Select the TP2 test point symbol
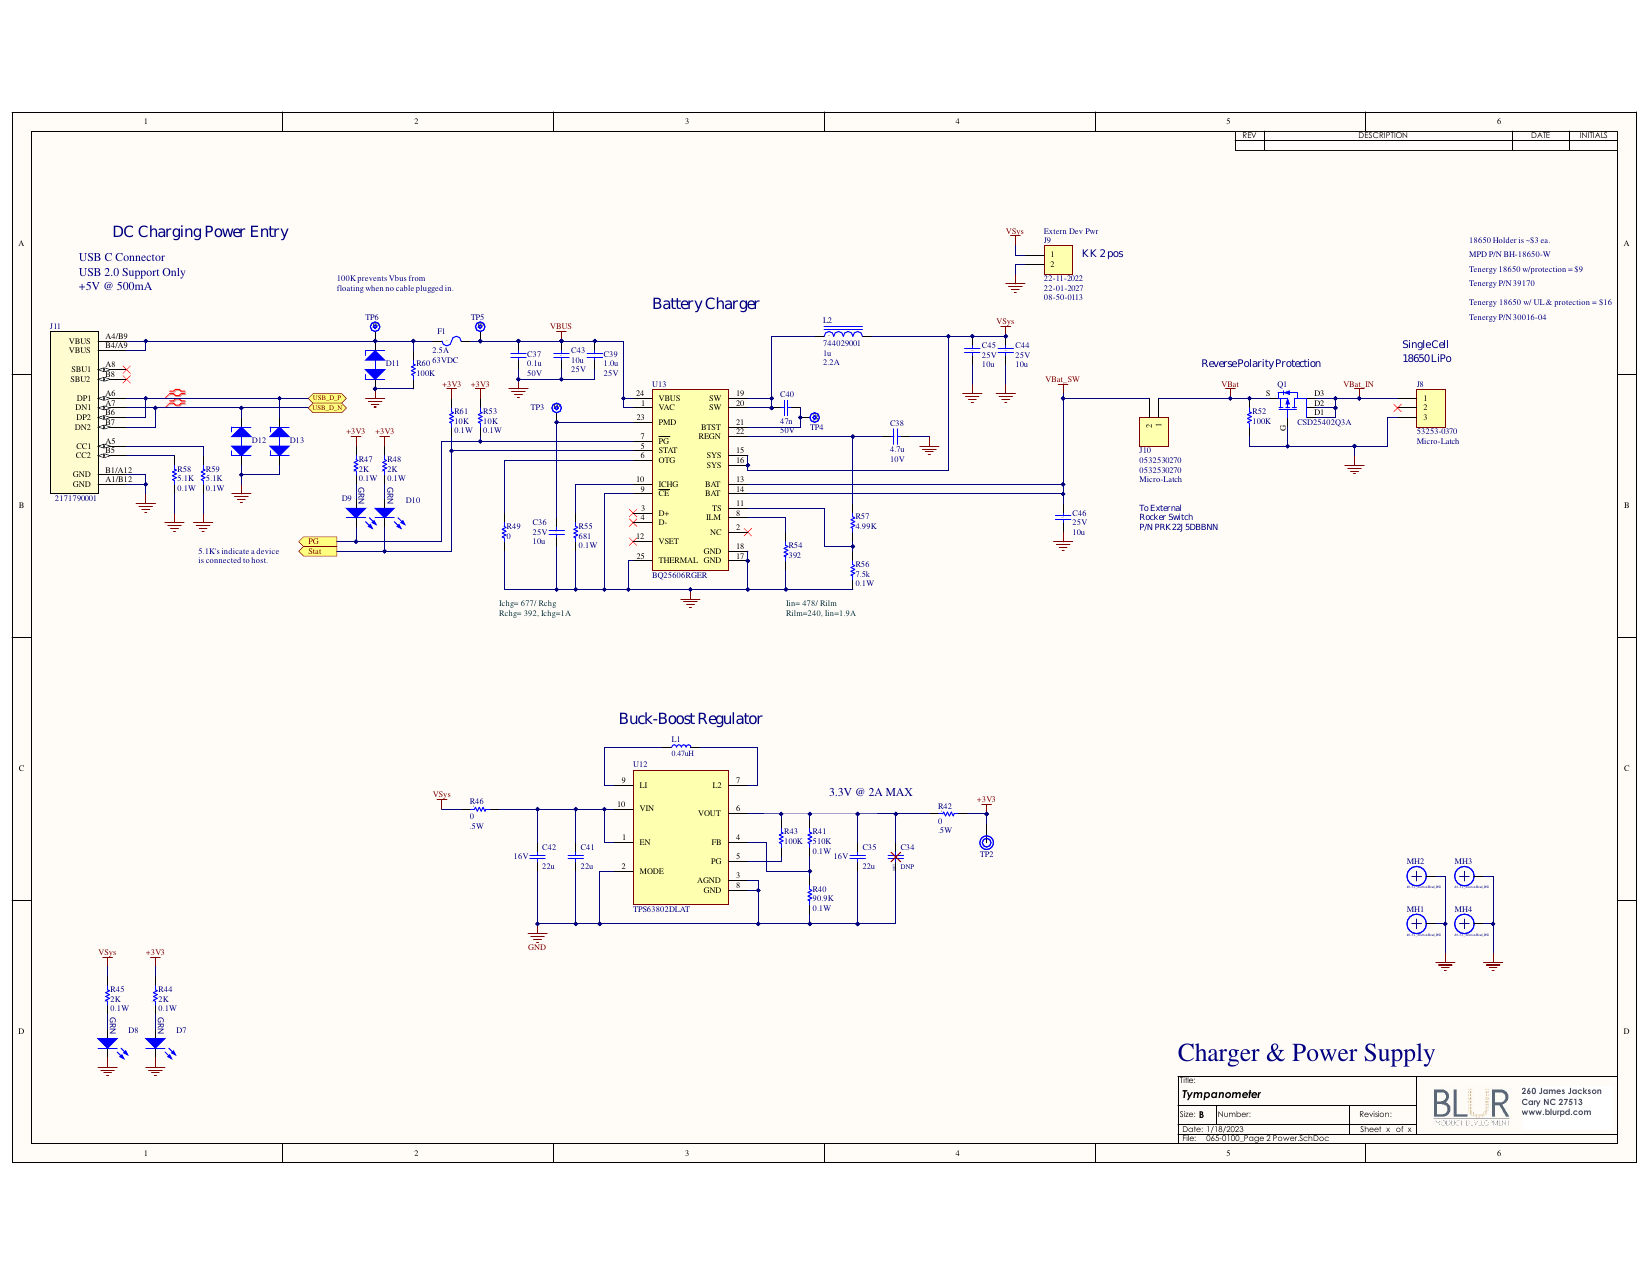The height and width of the screenshot is (1275, 1651). point(986,843)
